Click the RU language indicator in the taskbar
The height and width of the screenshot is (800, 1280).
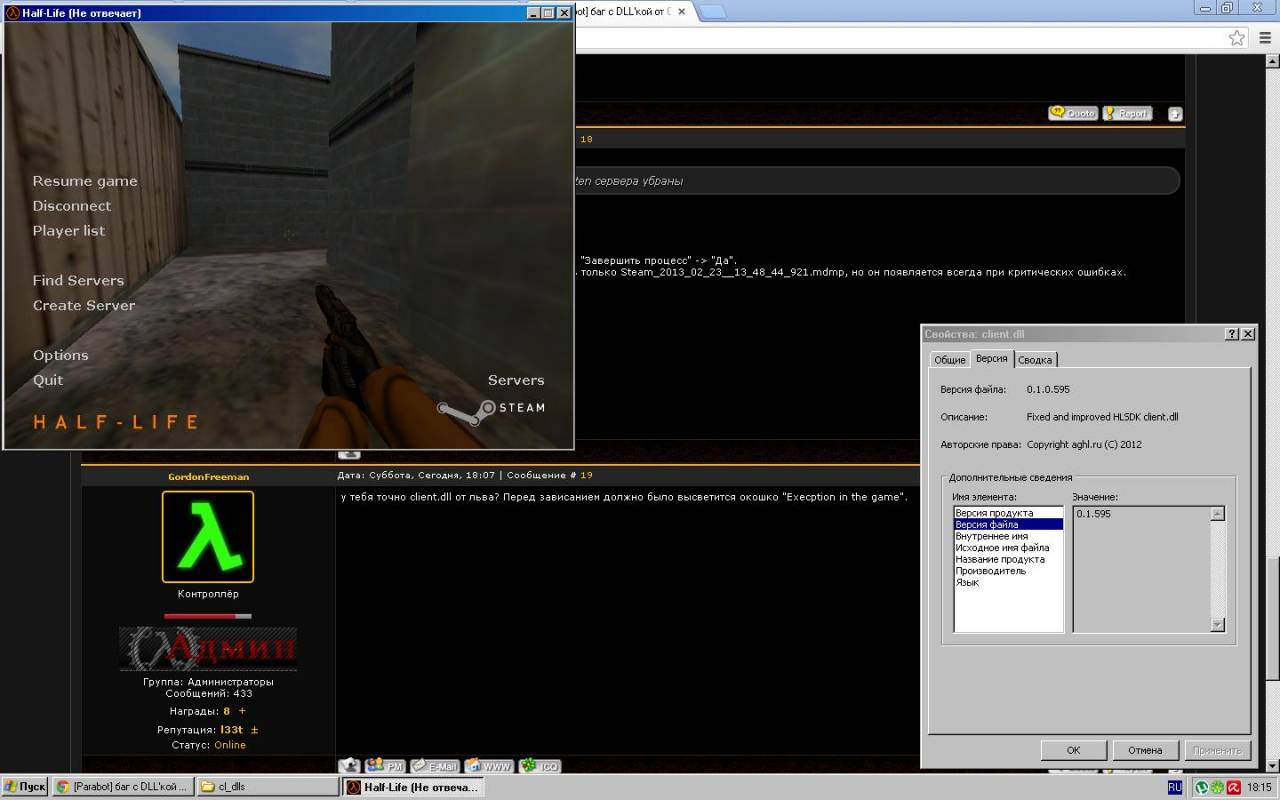click(x=1175, y=787)
